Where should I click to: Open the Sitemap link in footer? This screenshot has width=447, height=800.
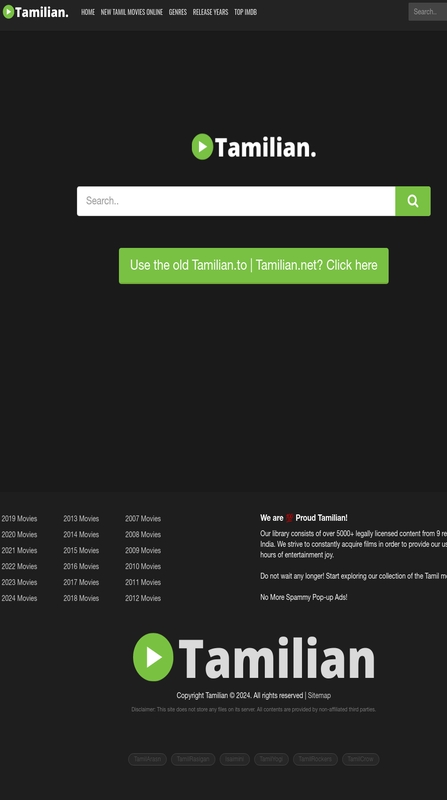(319, 695)
